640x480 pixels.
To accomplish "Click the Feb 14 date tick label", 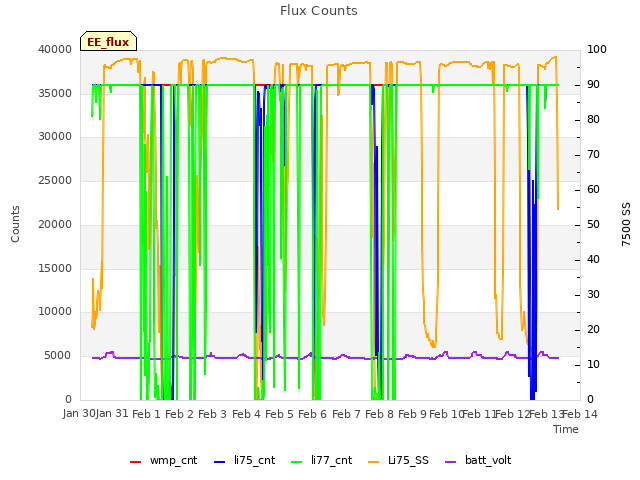I will click(580, 414).
